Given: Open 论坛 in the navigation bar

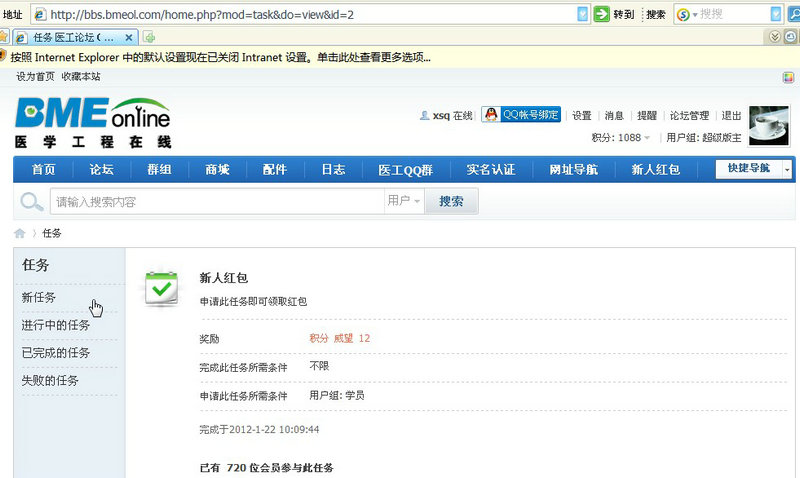Looking at the screenshot, I should tap(101, 170).
